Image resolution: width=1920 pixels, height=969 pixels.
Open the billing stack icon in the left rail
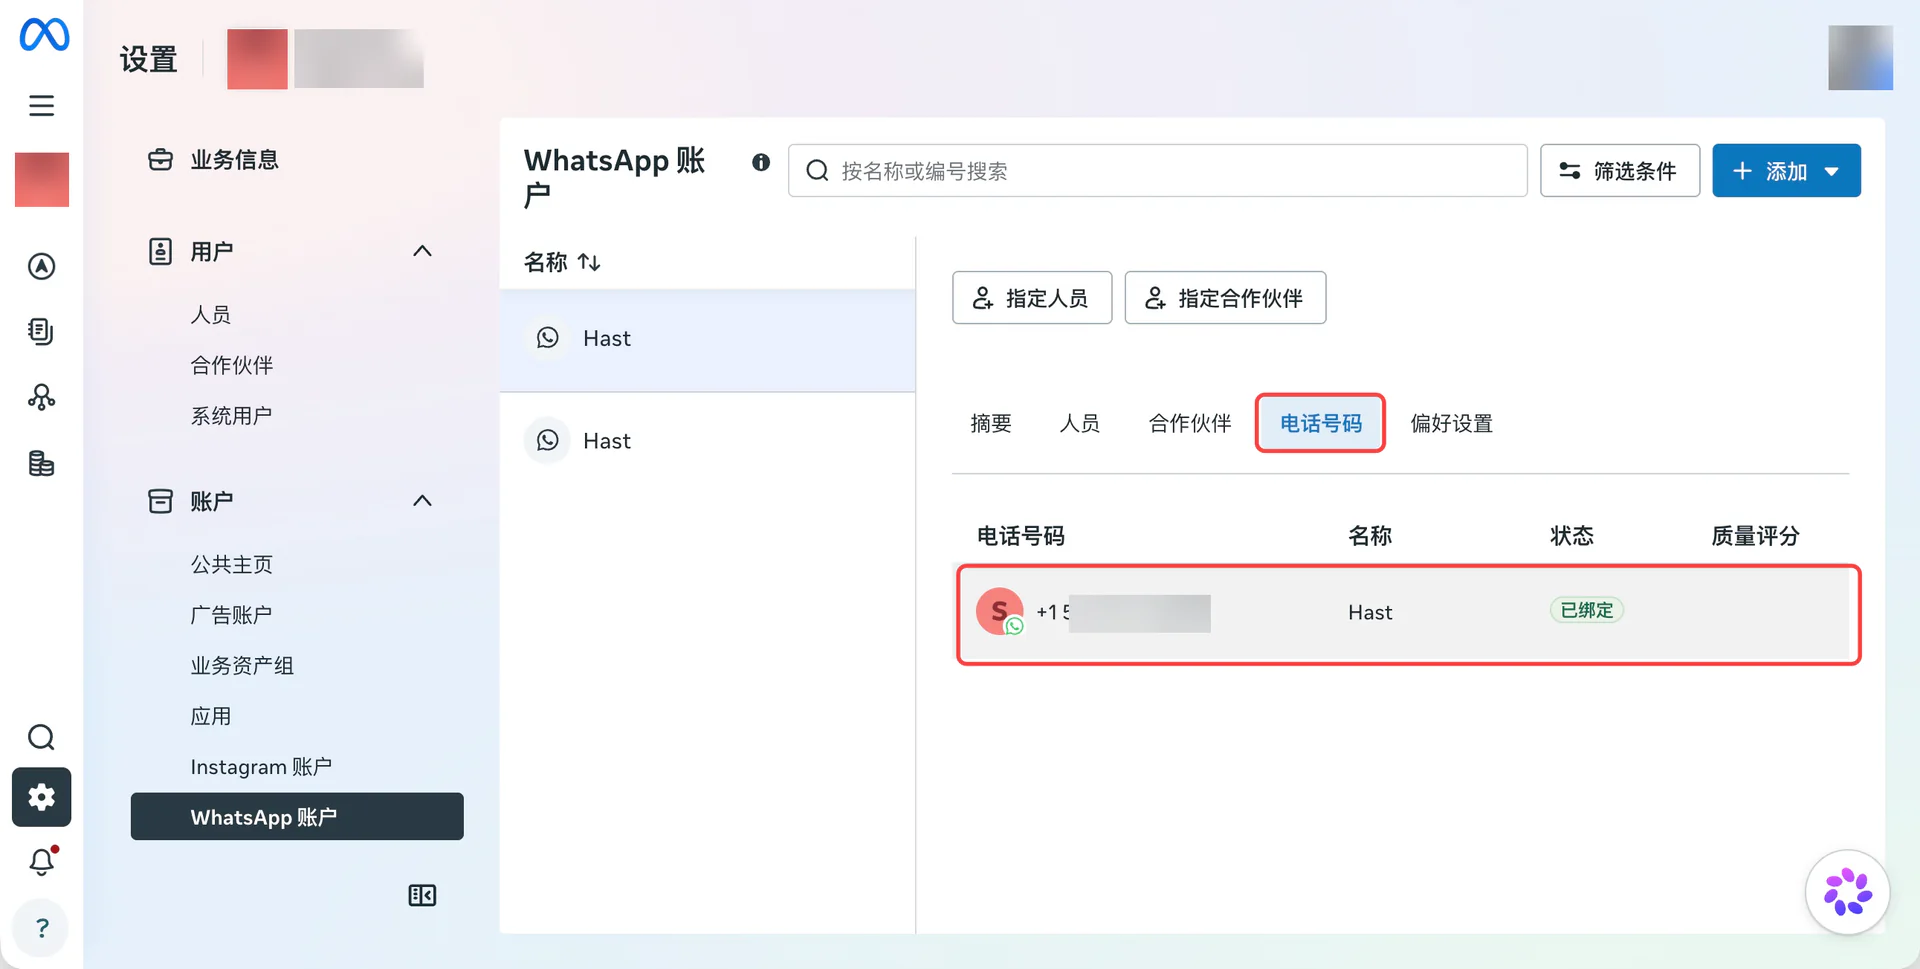[x=41, y=463]
